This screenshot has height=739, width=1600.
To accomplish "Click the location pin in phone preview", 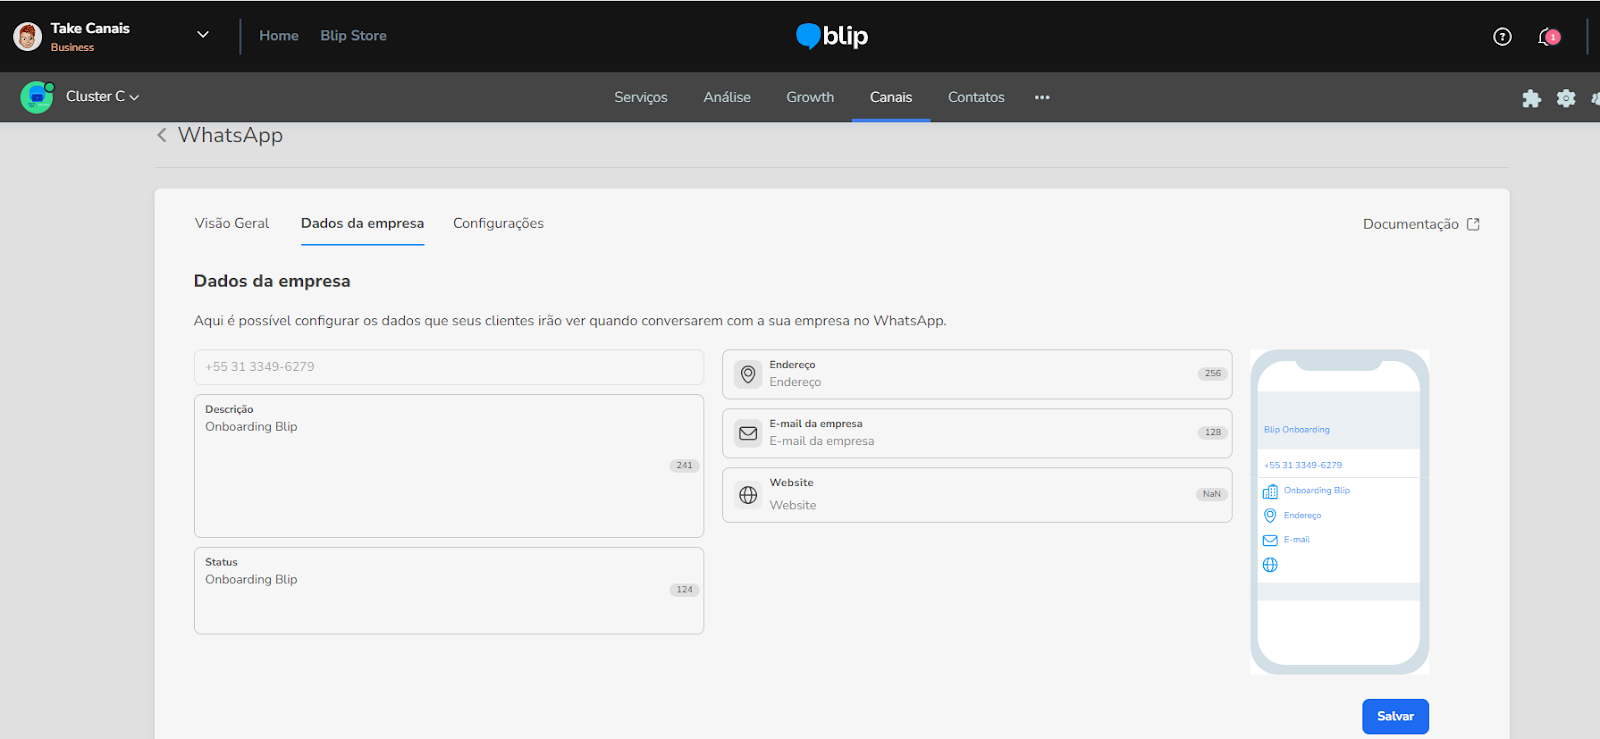I will pos(1270,515).
